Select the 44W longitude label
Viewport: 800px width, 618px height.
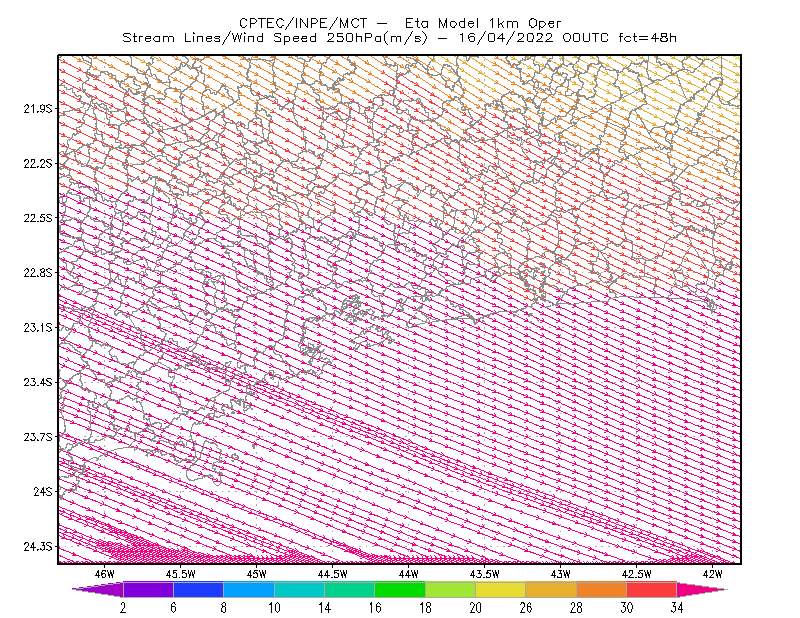click(x=409, y=574)
